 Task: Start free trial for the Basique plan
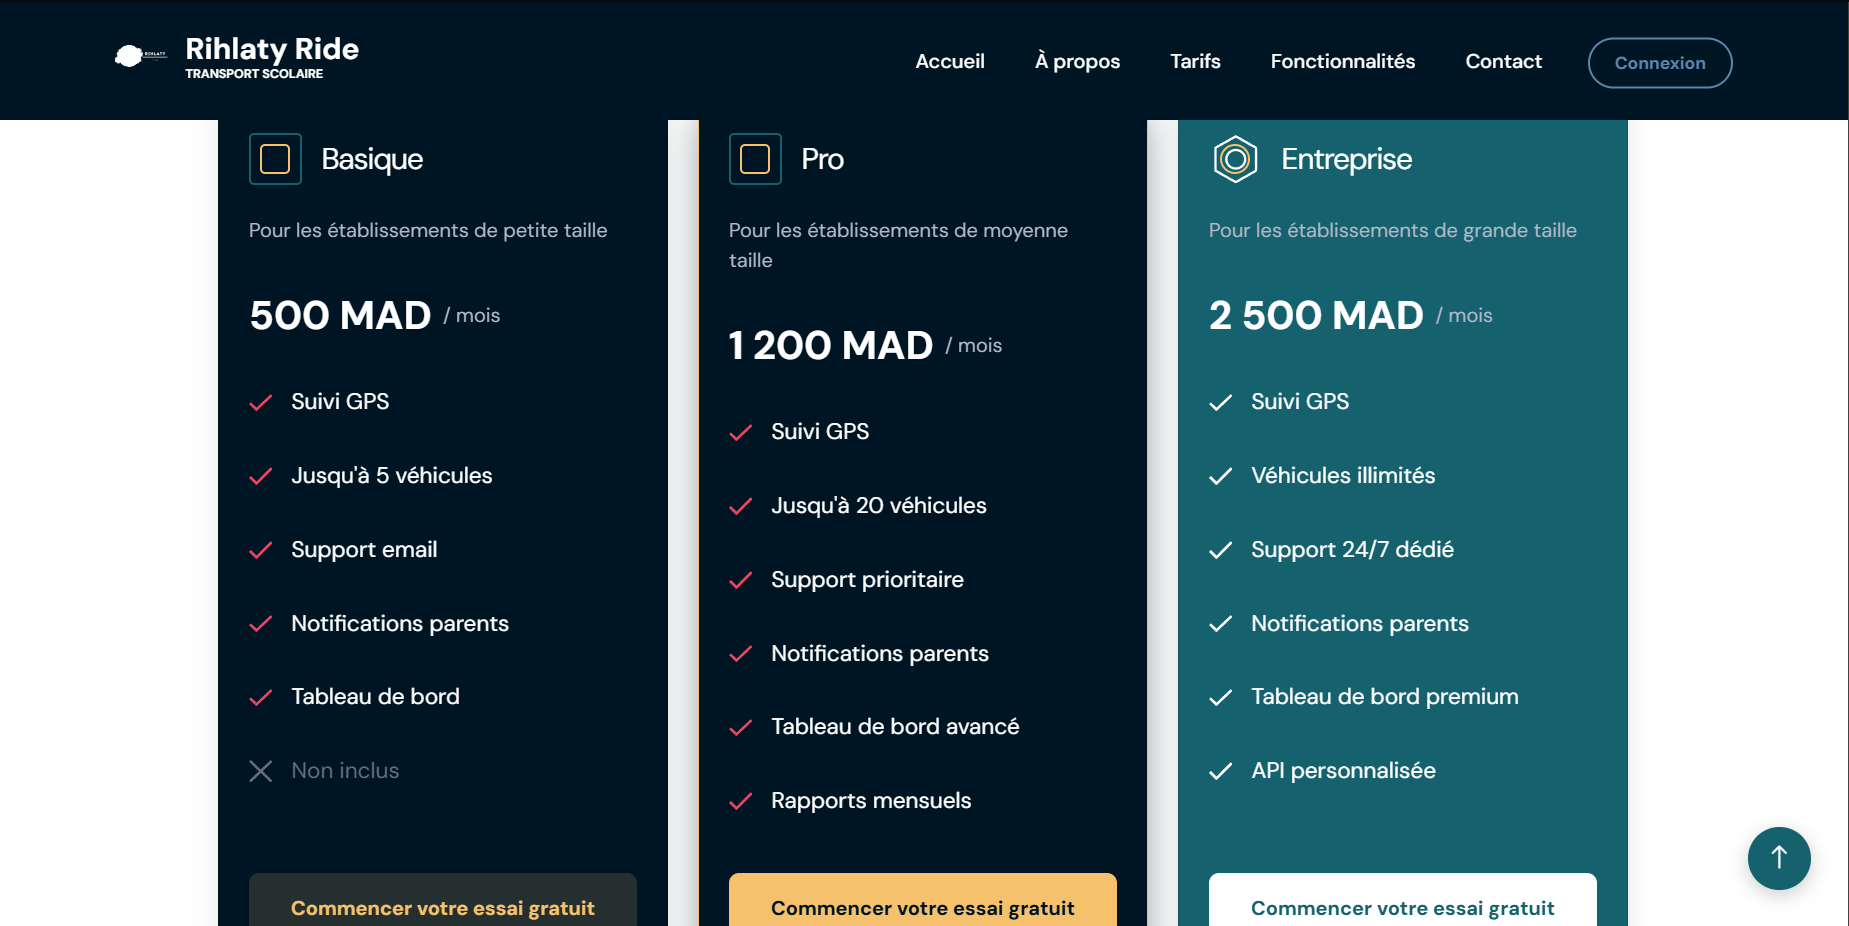442,905
